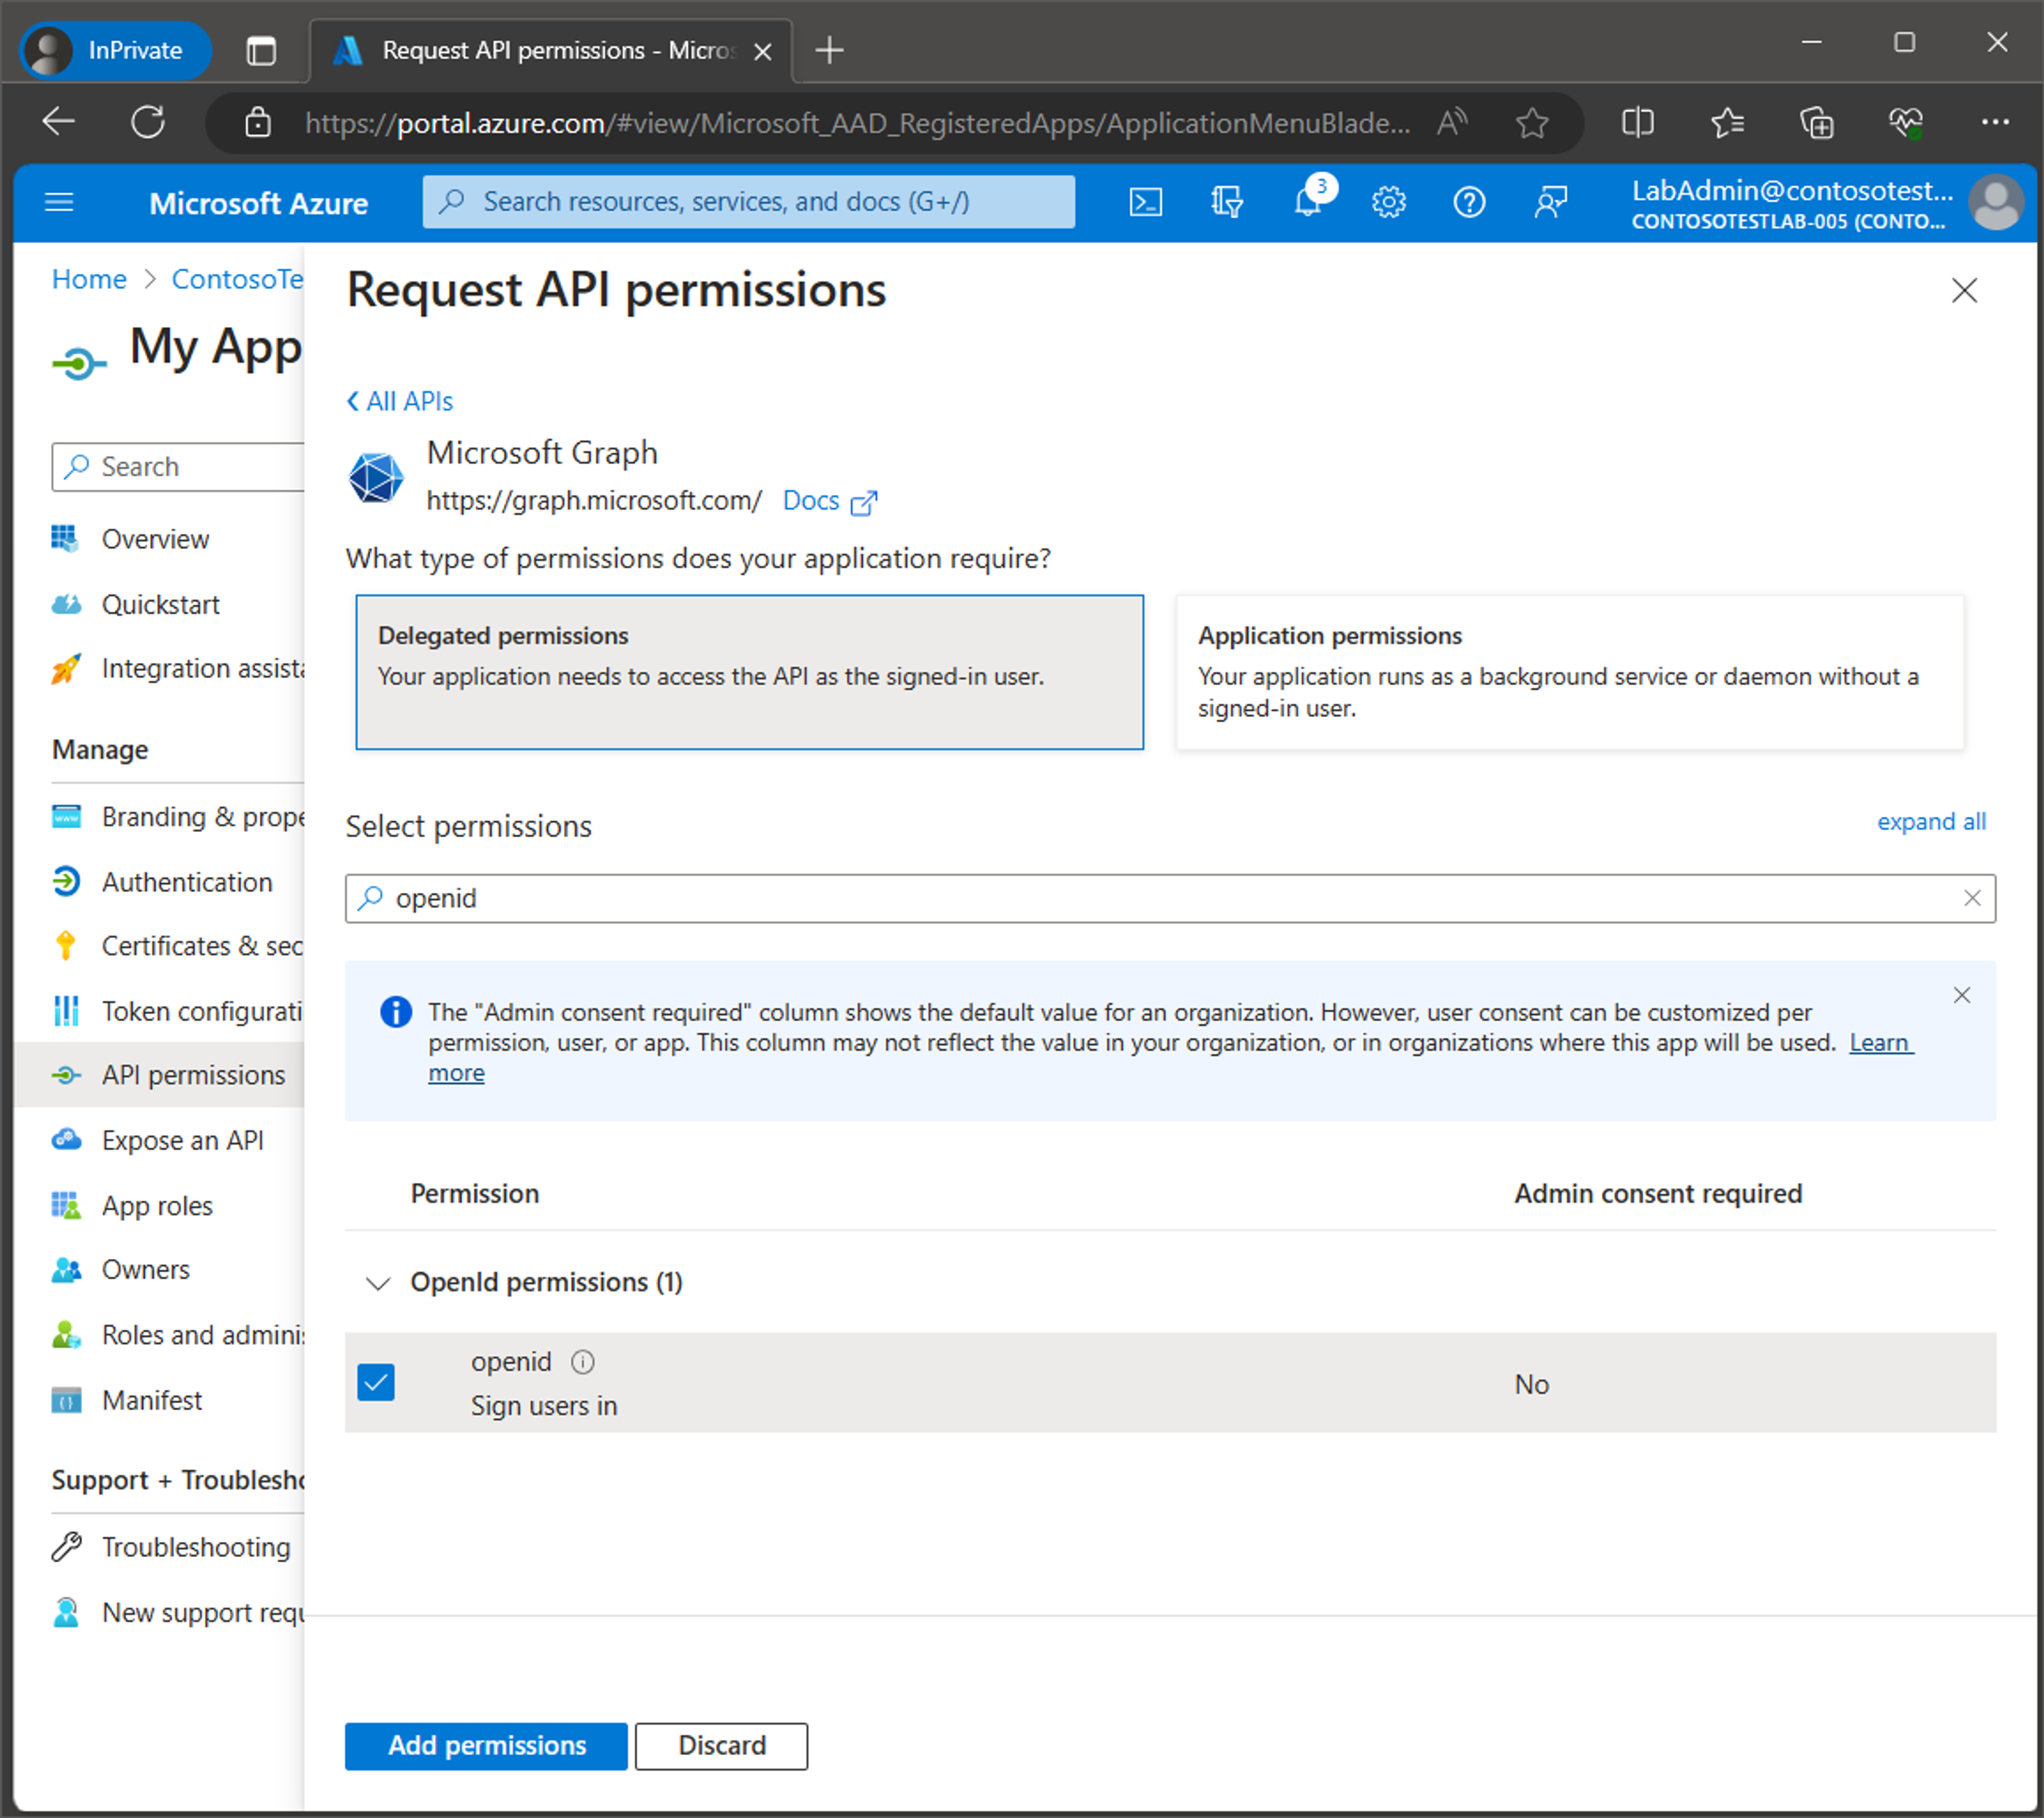Click the Microsoft Azure title

pos(258,204)
